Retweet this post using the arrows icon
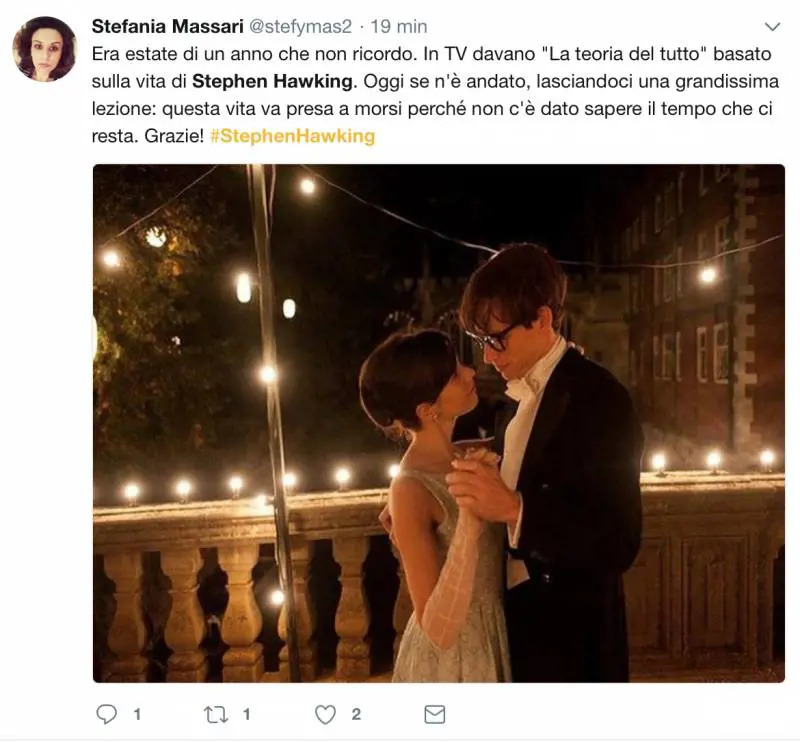The width and height of the screenshot is (800, 743). coord(216,714)
